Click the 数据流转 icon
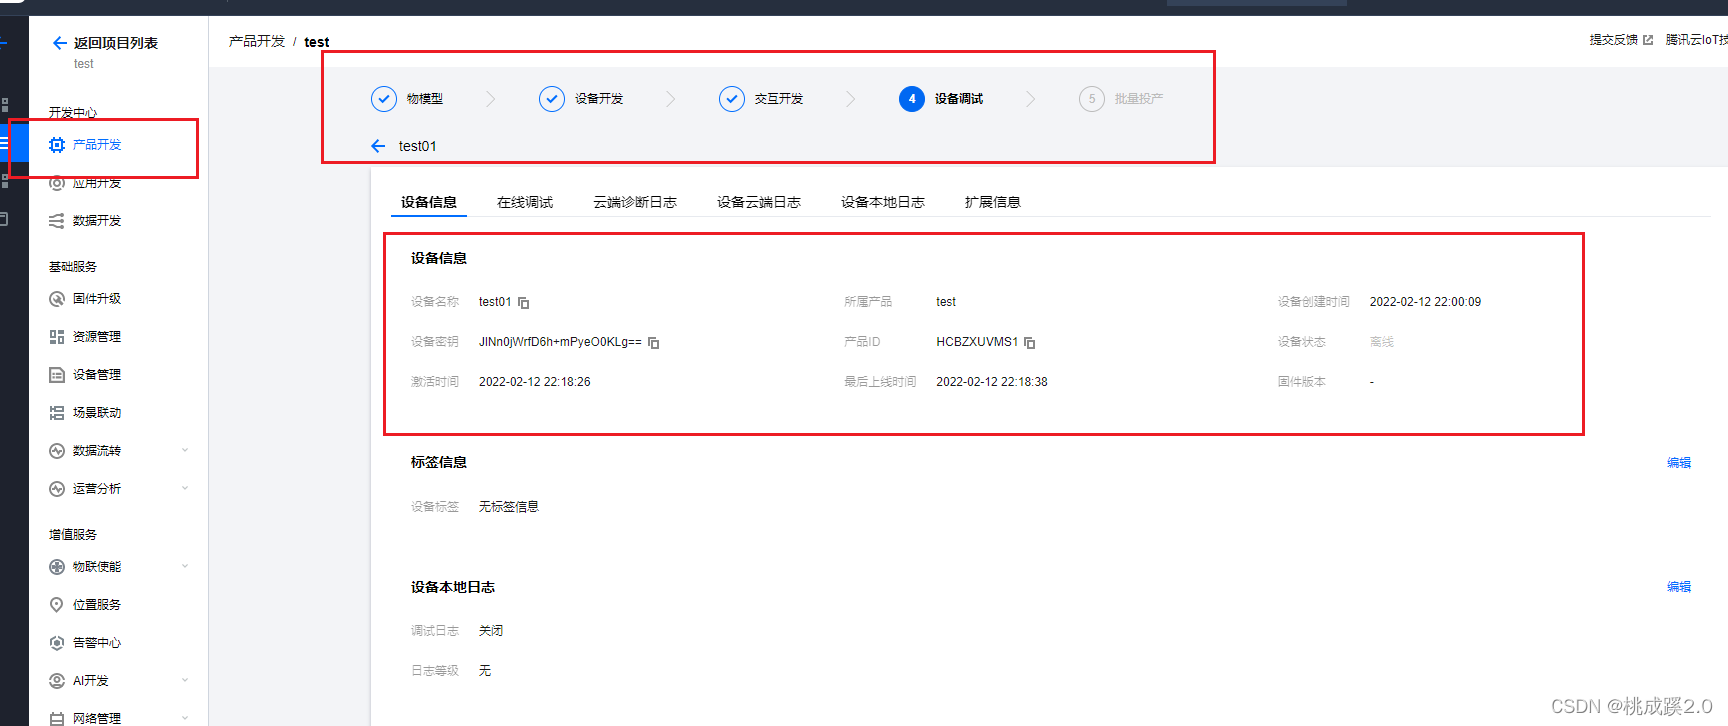Viewport: 1728px width, 726px height. 57,451
